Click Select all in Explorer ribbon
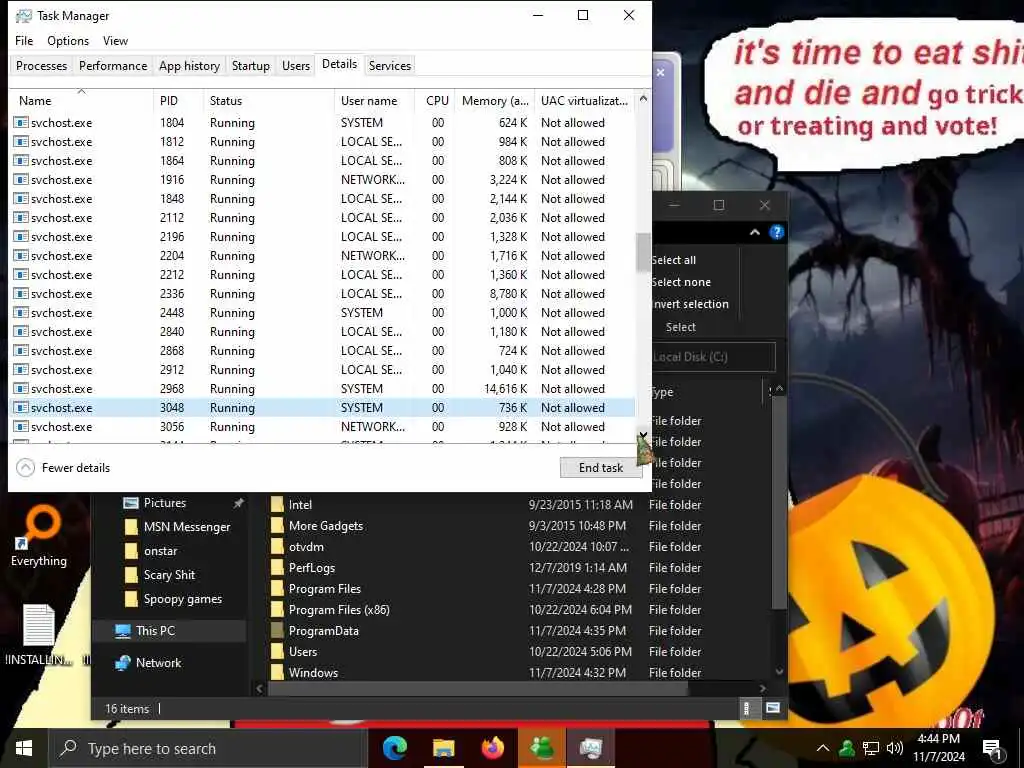 tap(674, 260)
